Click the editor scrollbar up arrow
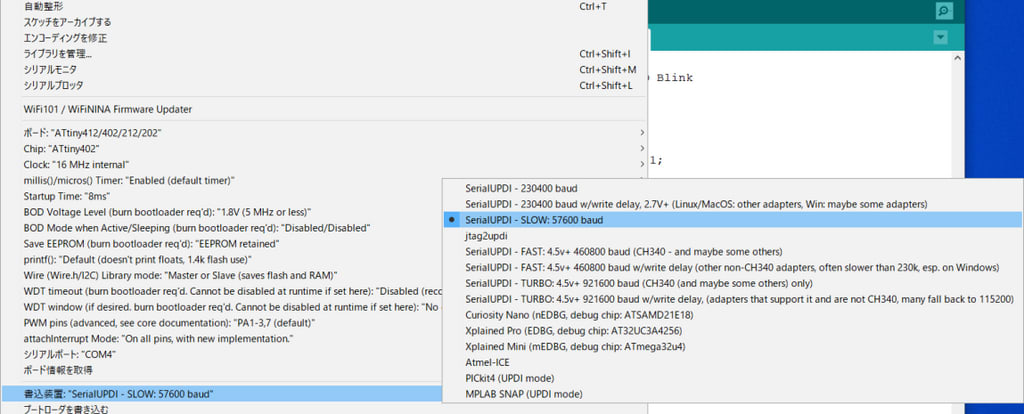 click(x=957, y=58)
